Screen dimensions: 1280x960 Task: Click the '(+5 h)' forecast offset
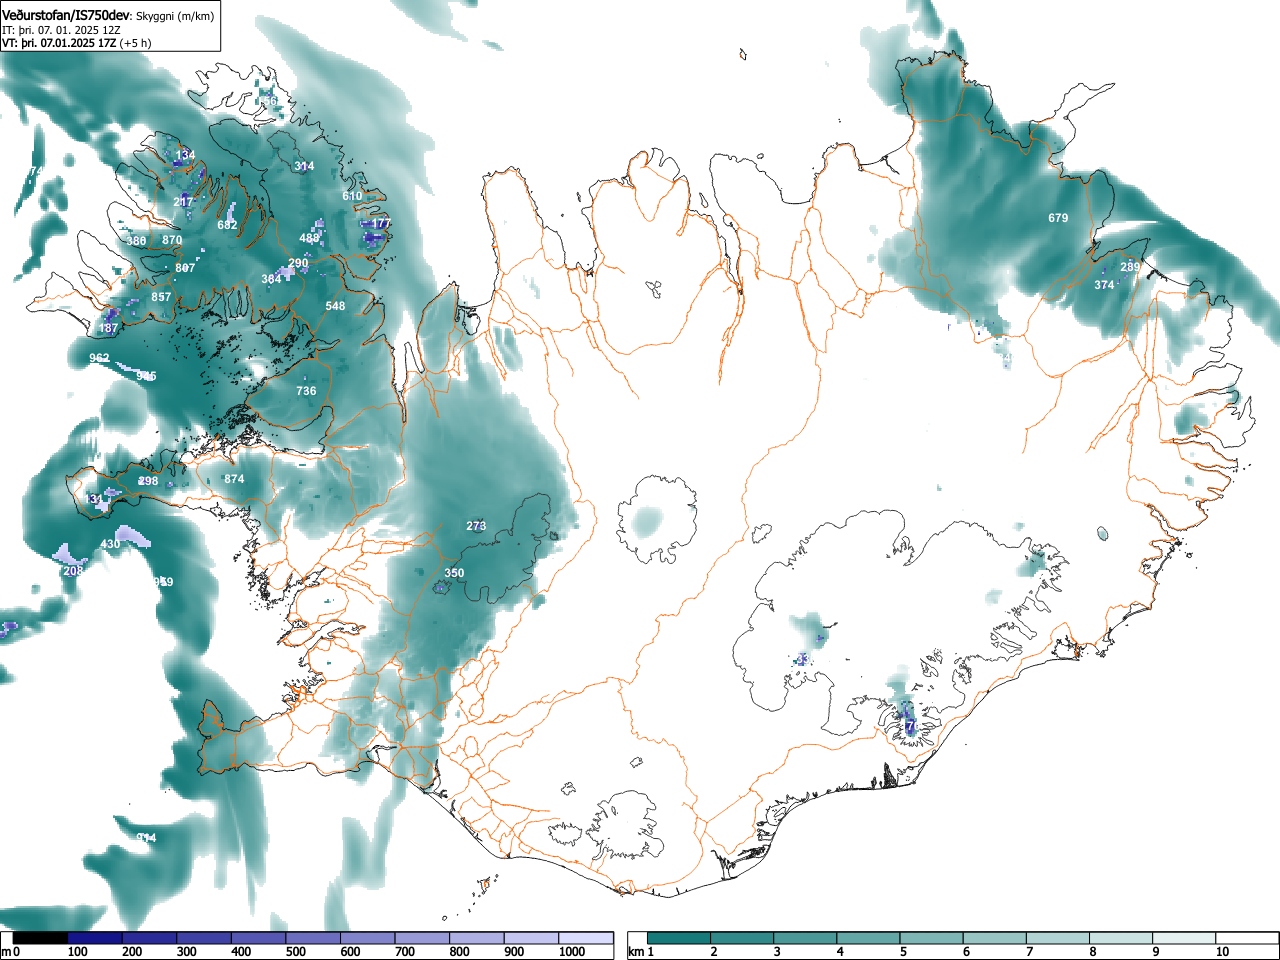[x=136, y=43]
